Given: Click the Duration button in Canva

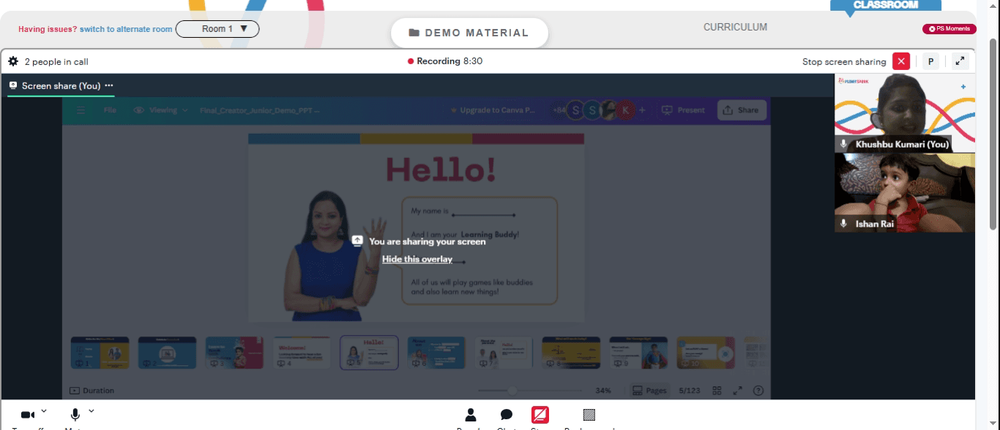Looking at the screenshot, I should point(92,390).
